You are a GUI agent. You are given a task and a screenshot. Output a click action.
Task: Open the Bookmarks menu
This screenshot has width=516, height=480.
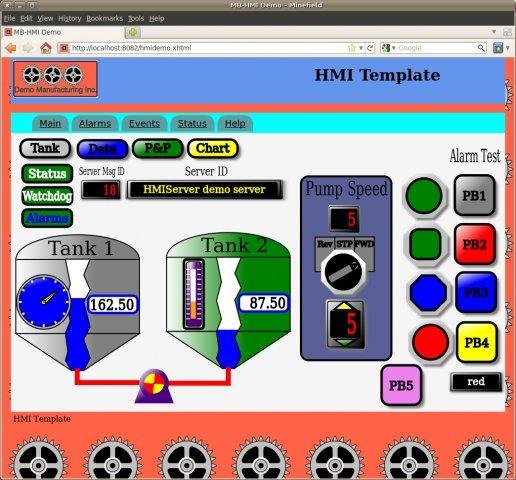(104, 18)
